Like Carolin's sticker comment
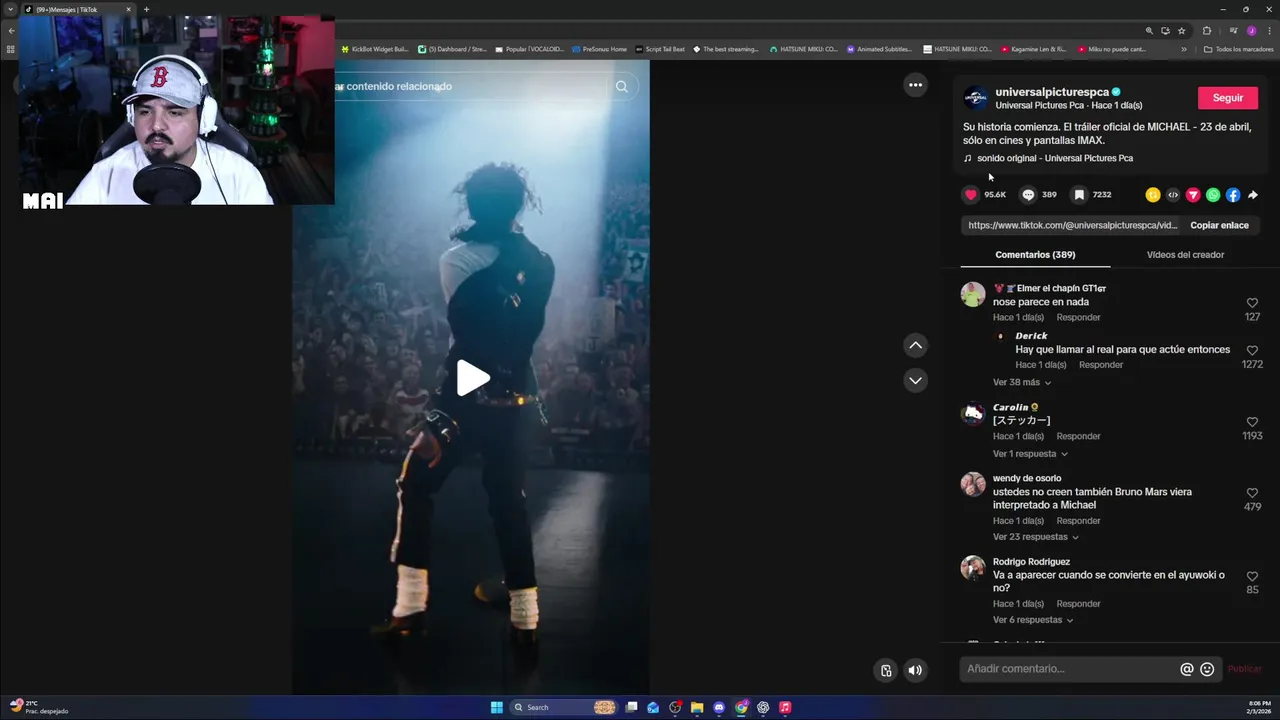Screen dimensions: 1280x720 1252,422
